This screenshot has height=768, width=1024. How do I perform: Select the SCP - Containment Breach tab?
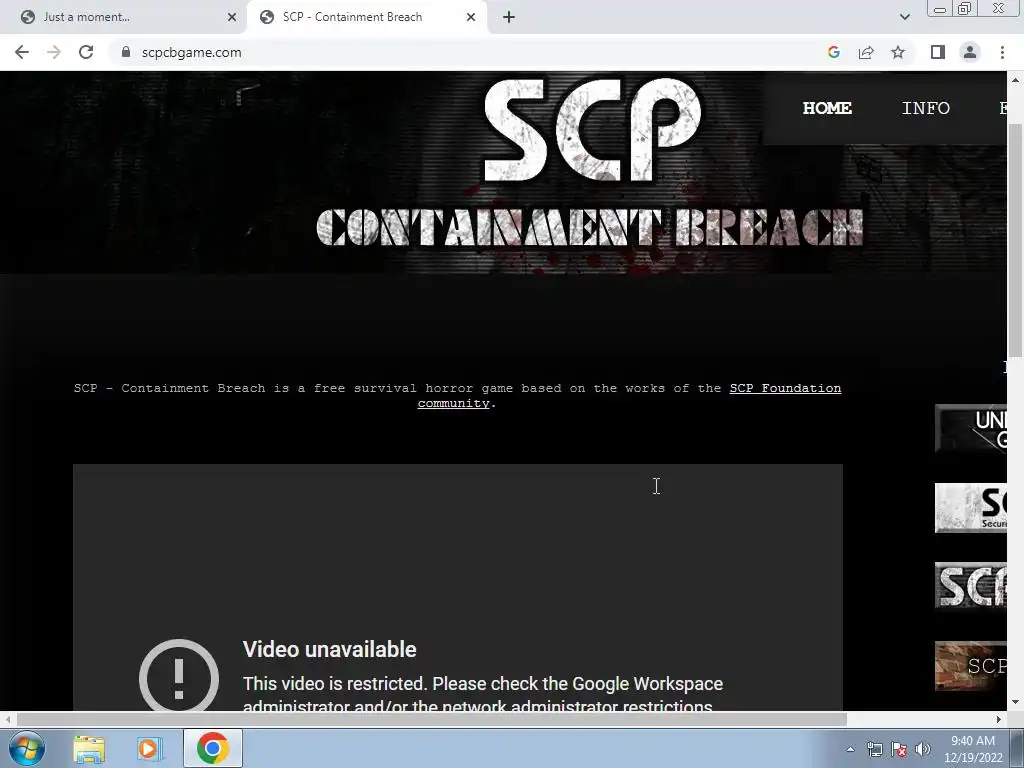click(366, 17)
